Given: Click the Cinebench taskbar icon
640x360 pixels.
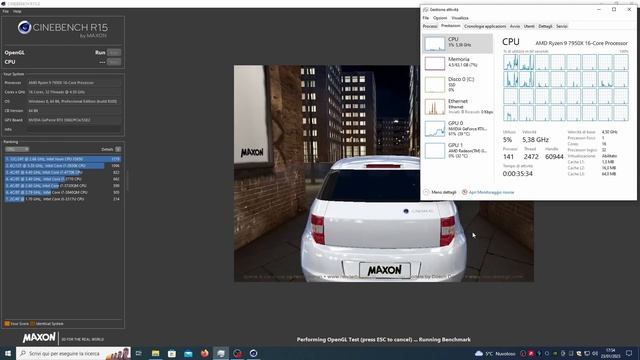Looking at the screenshot, I should [253, 353].
